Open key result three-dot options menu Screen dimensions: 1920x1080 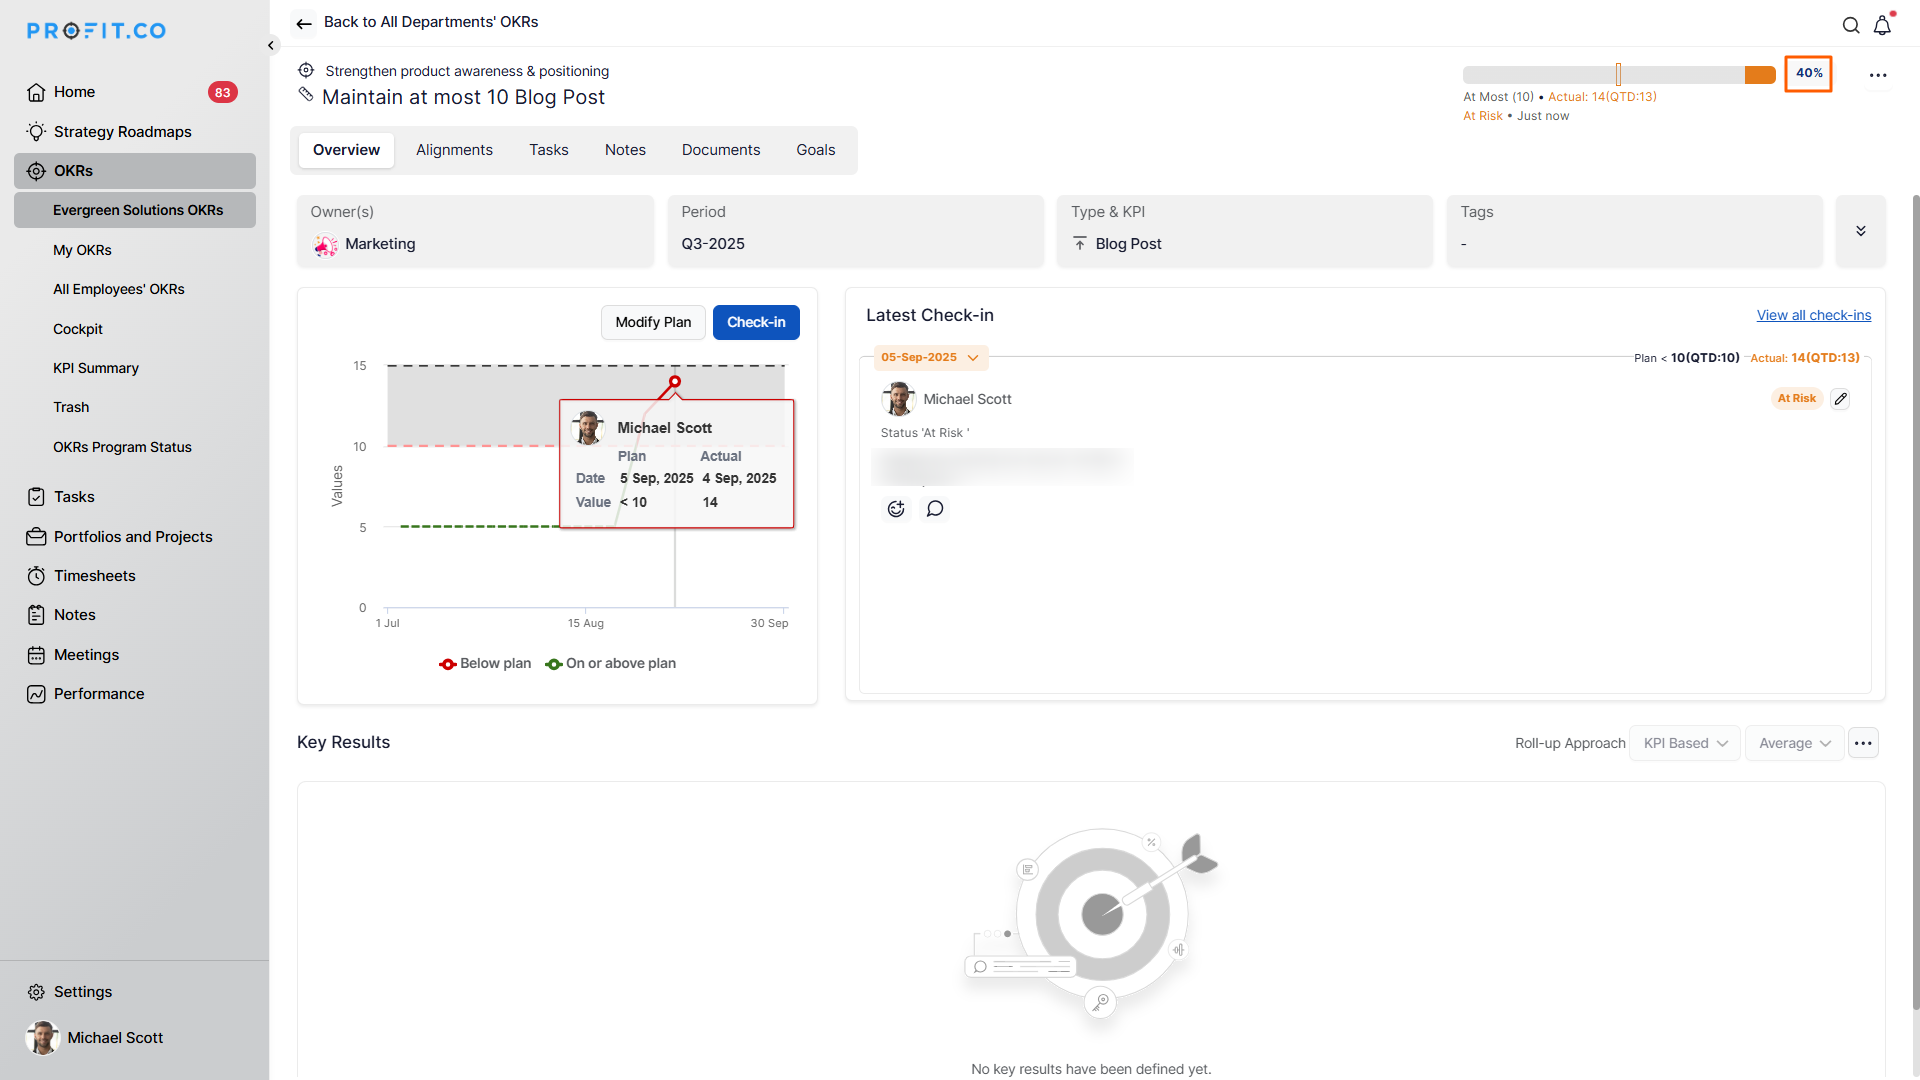[x=1878, y=75]
